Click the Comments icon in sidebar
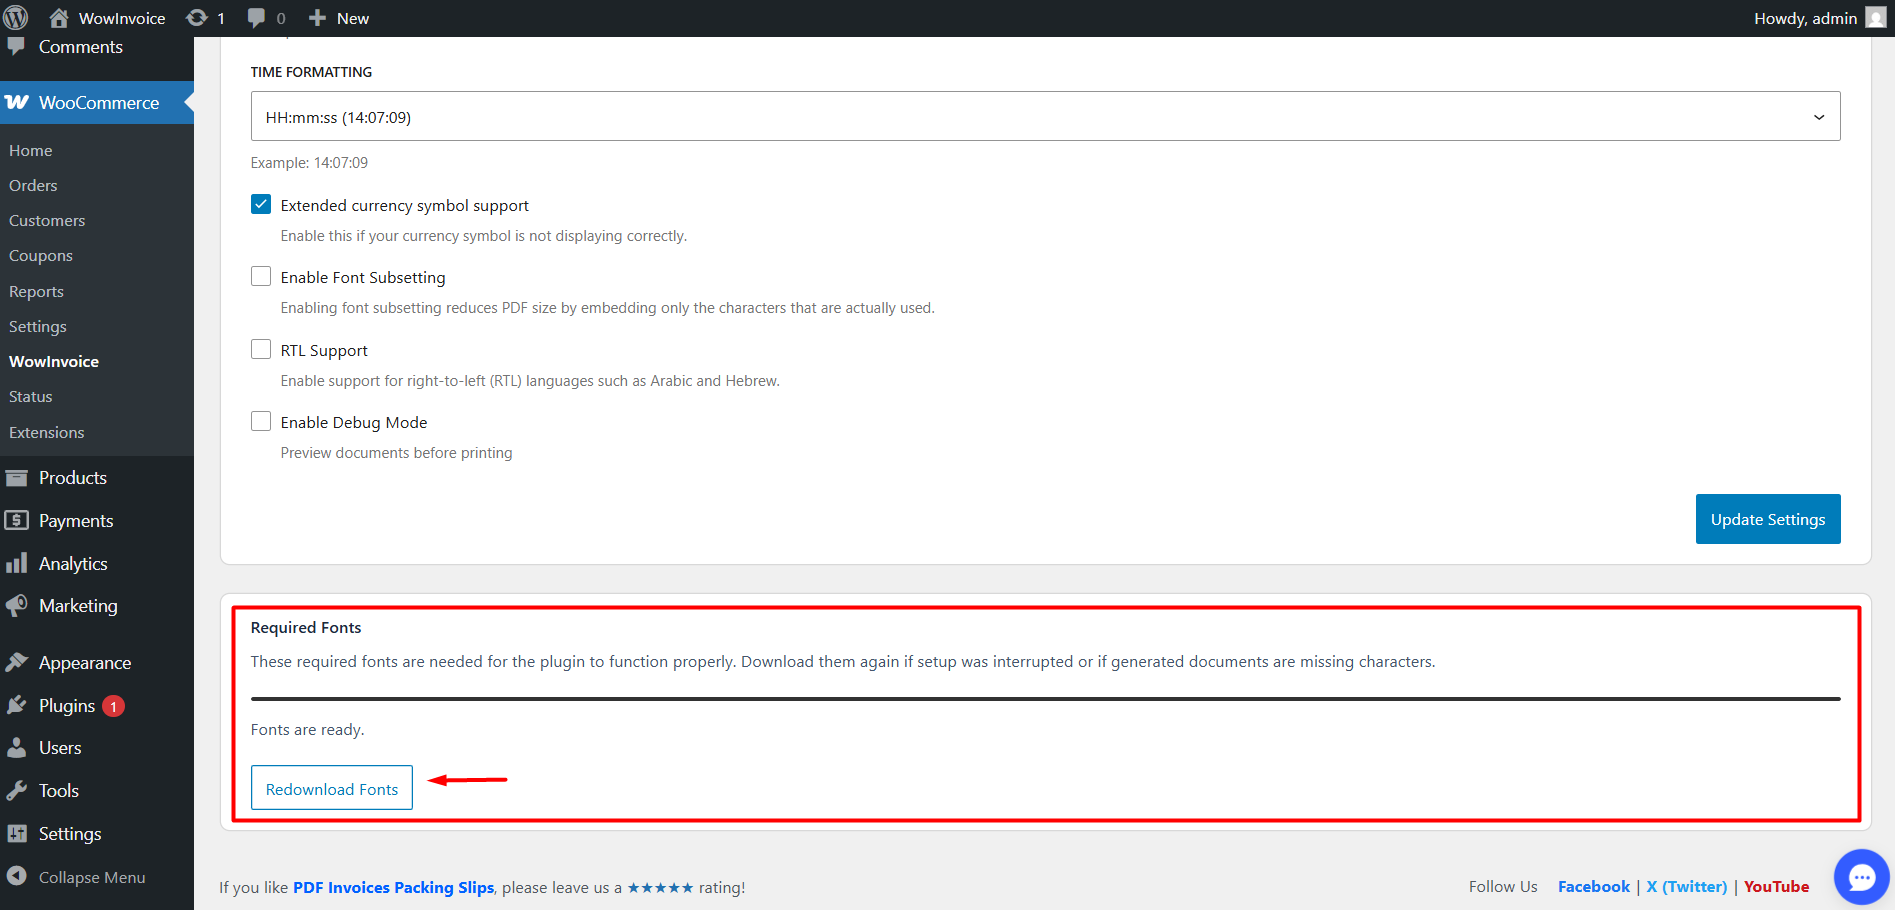This screenshot has width=1895, height=910. [17, 47]
